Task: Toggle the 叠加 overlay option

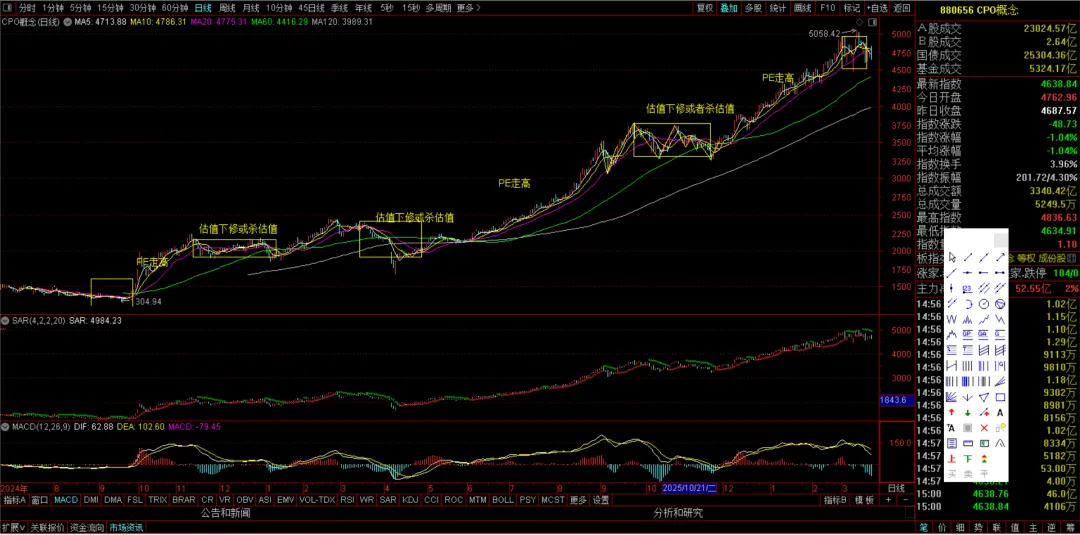Action: point(729,8)
